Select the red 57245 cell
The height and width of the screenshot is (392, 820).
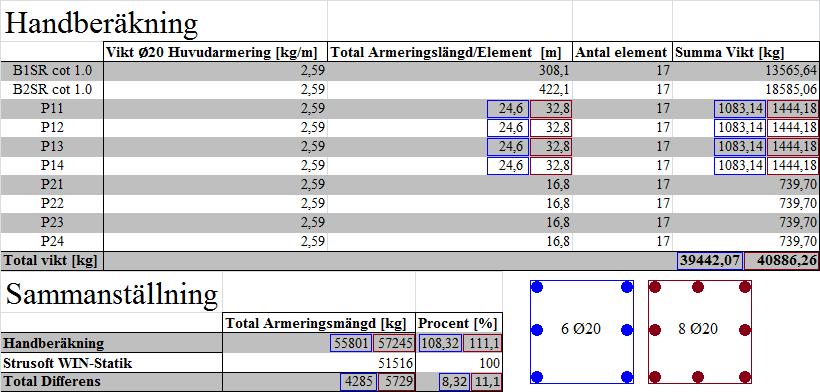pyautogui.click(x=394, y=343)
